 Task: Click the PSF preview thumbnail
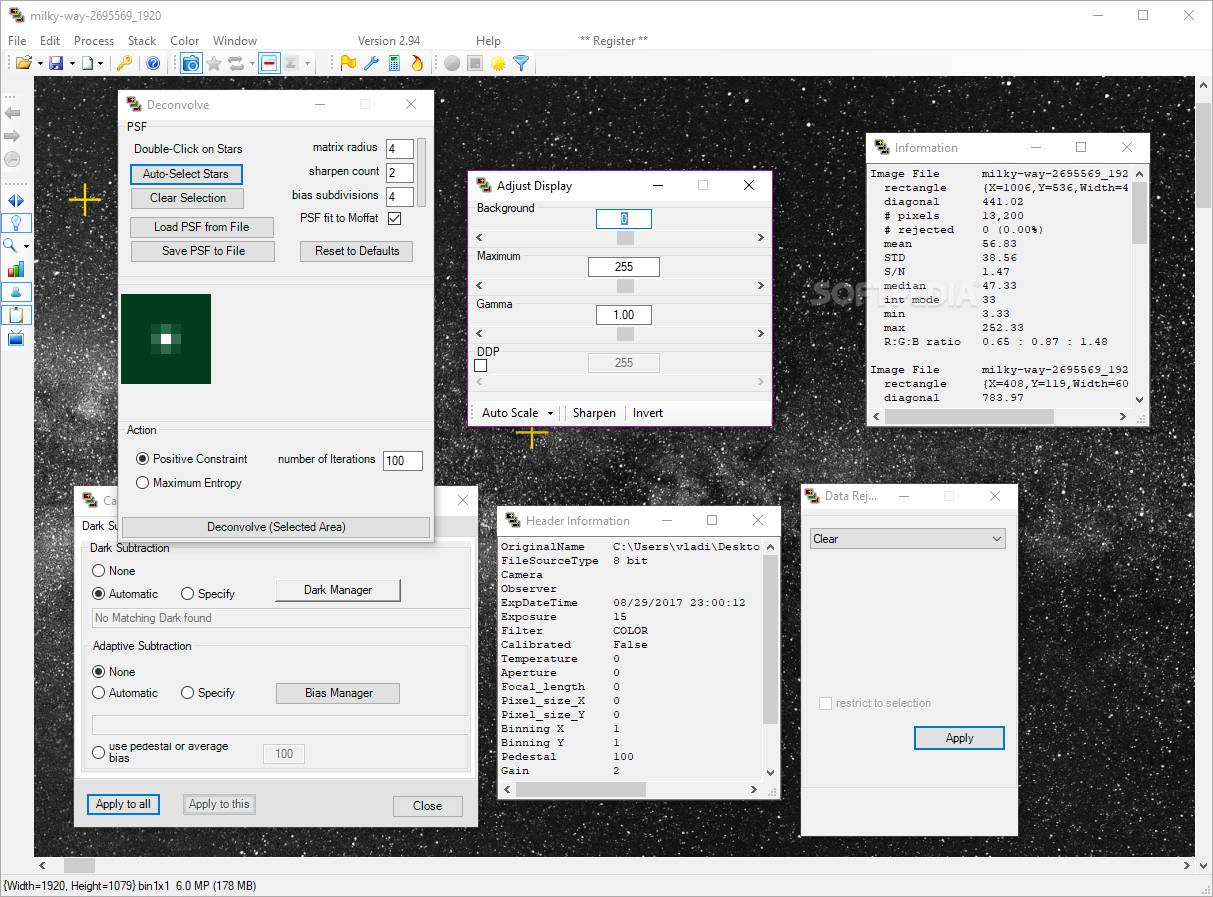(166, 339)
